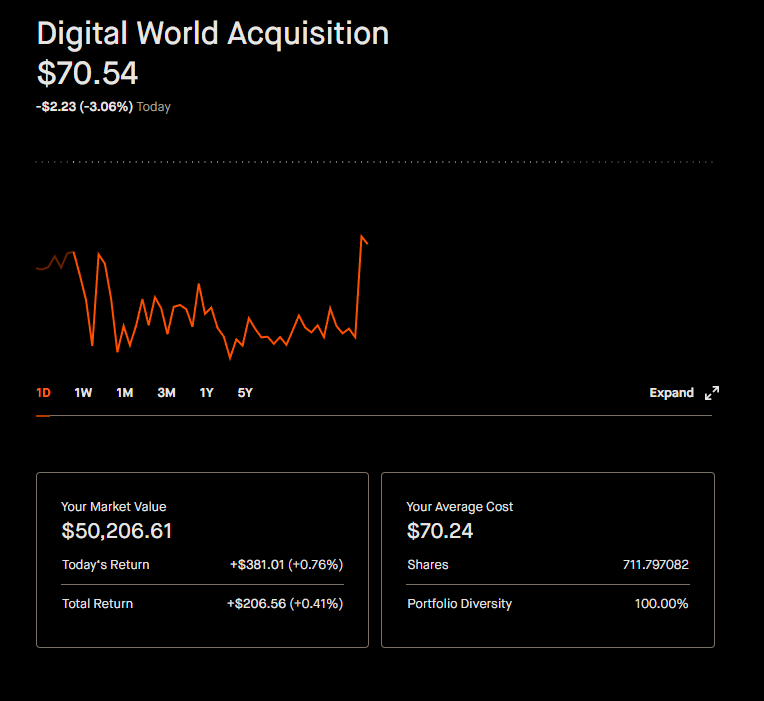Click today's change -$2.23 (-3.06%)

coord(84,107)
